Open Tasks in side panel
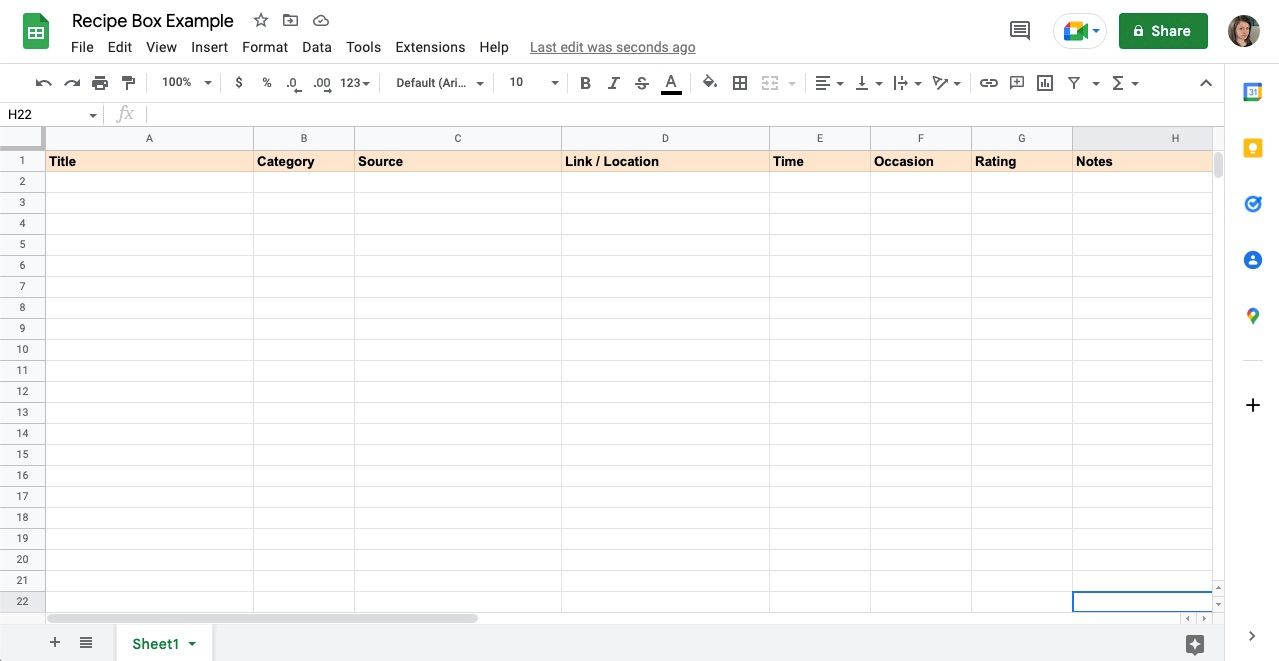Screen dimensions: 1279x661 point(1253,204)
